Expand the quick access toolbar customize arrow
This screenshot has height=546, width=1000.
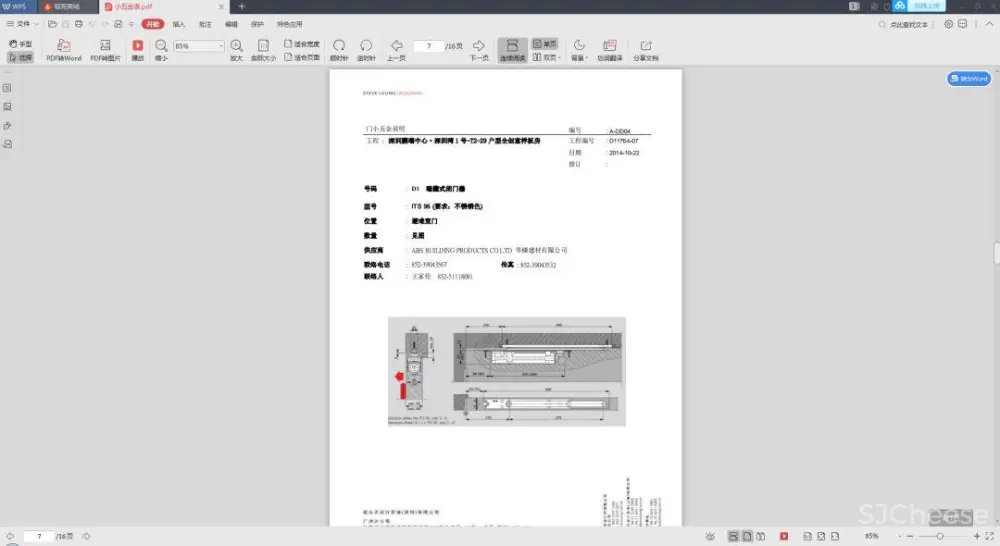click(x=131, y=24)
